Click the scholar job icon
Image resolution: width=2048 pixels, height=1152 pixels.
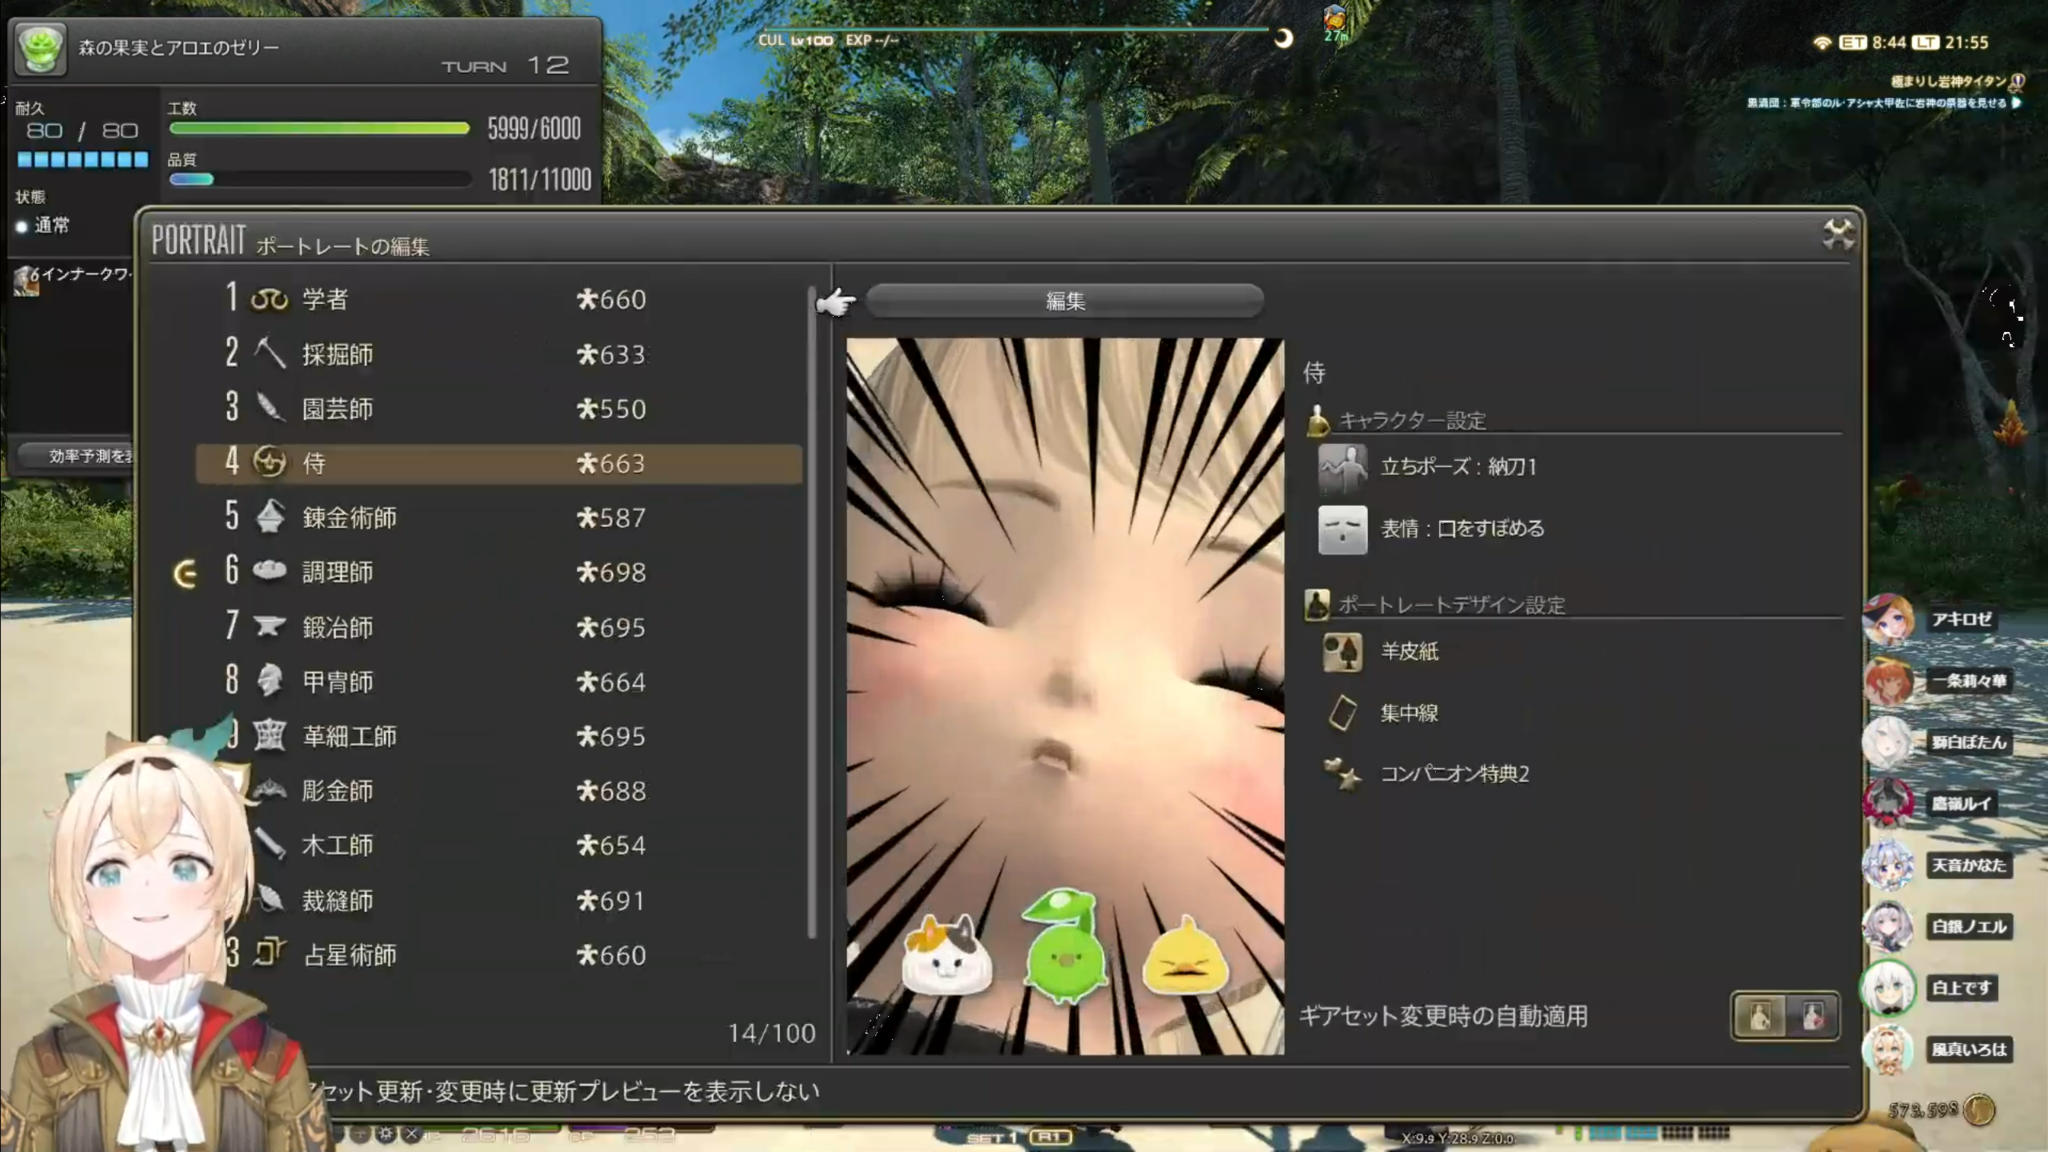269,299
